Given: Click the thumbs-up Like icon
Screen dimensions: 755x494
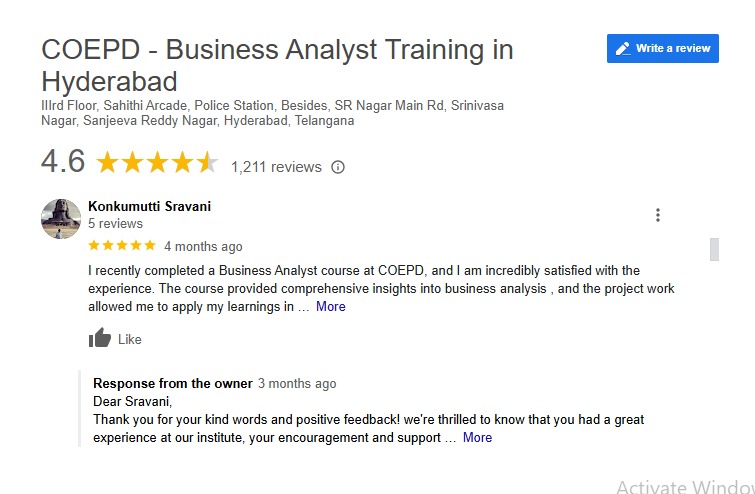Looking at the screenshot, I should 100,339.
